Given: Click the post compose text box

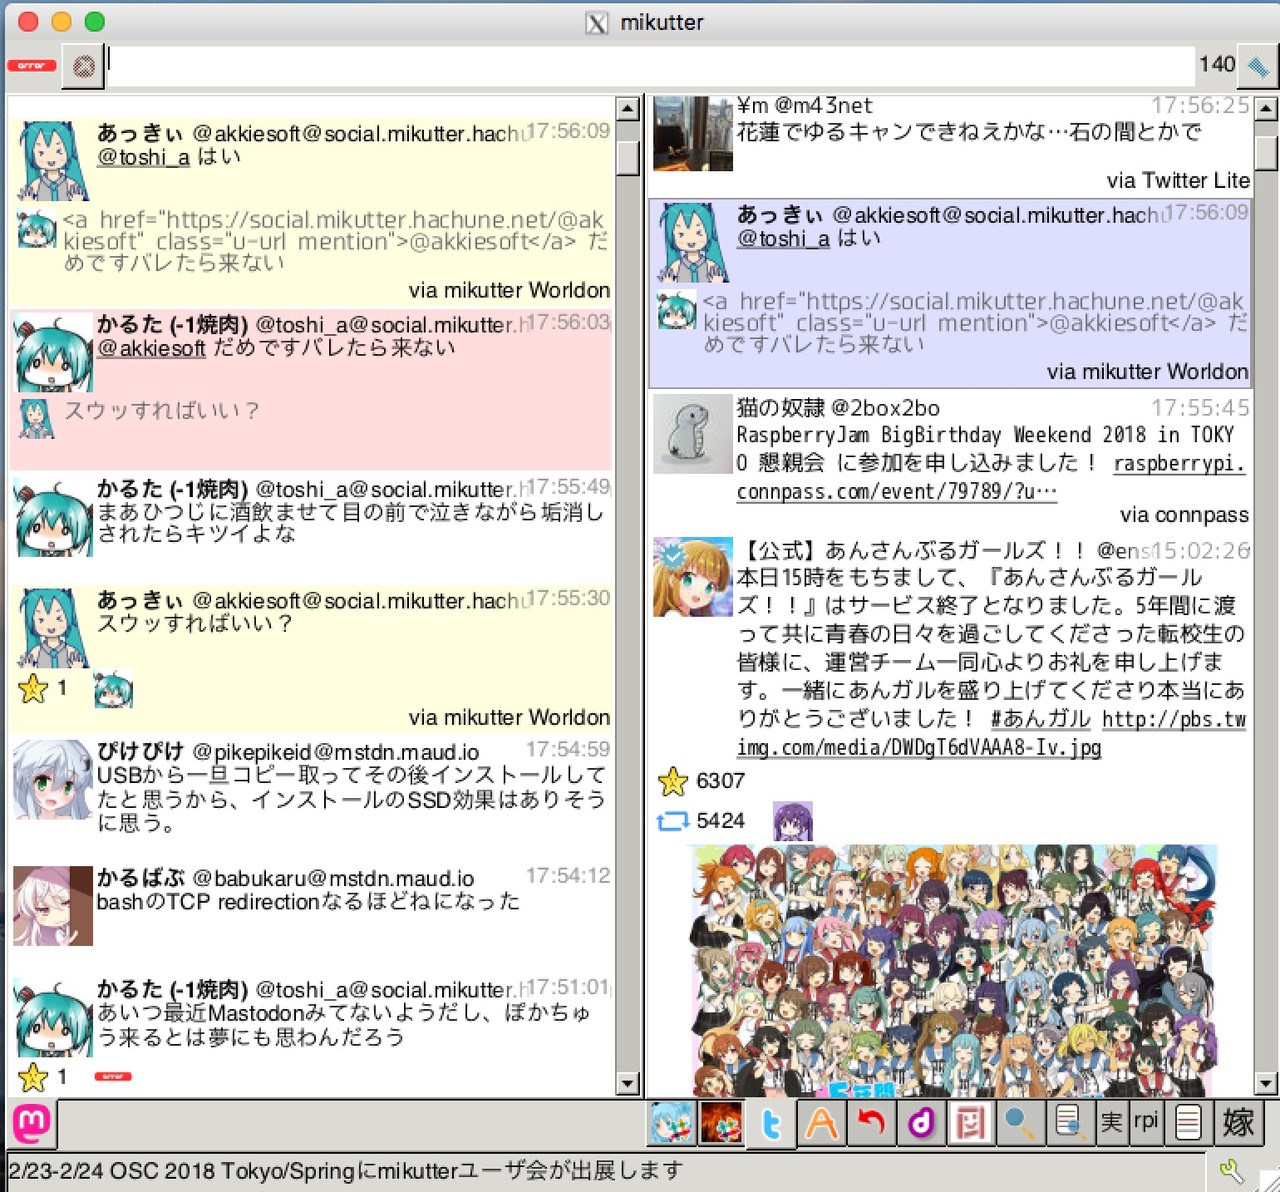Looking at the screenshot, I should click(650, 66).
